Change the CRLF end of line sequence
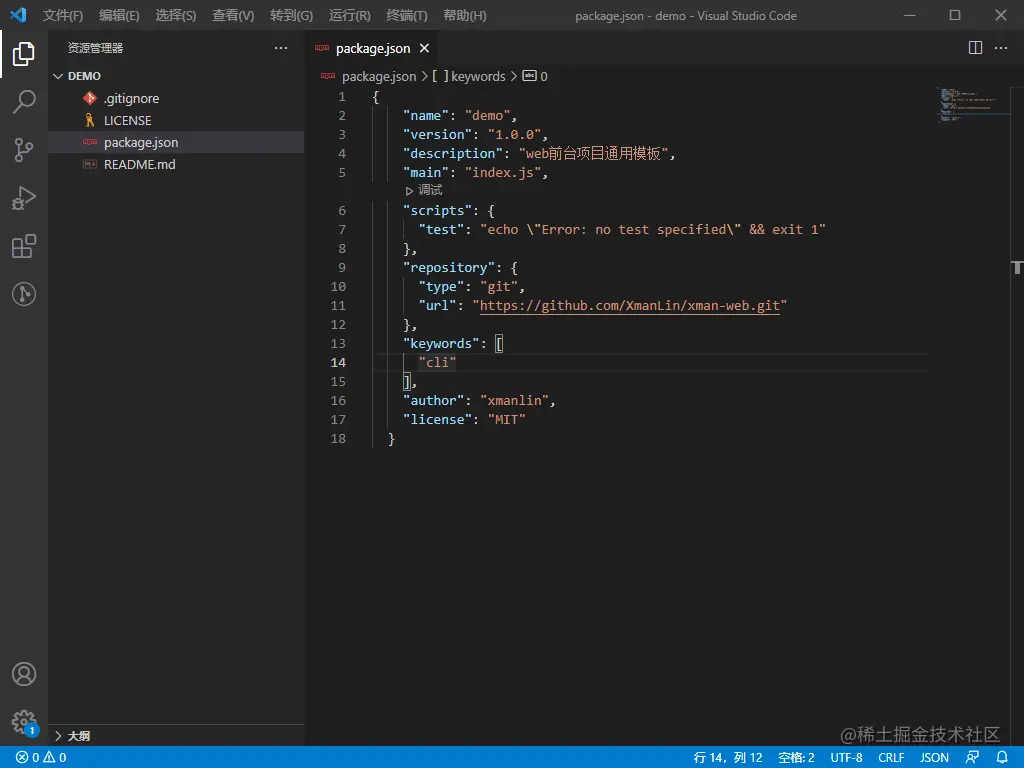 (x=891, y=757)
